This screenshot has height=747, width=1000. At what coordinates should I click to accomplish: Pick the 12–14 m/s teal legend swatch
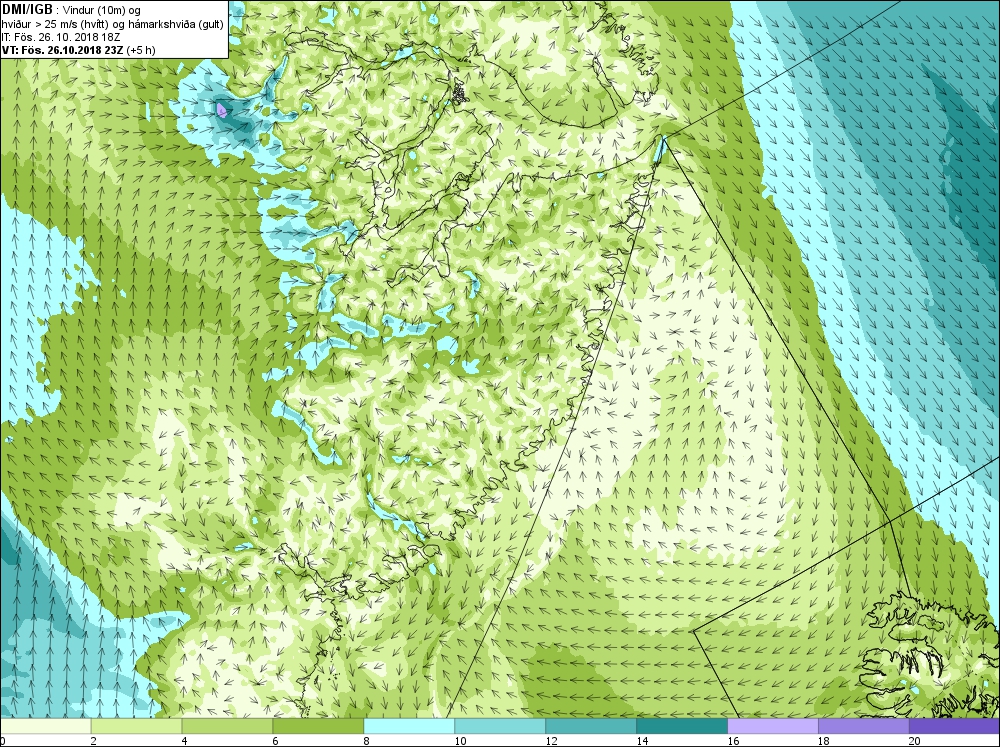pyautogui.click(x=591, y=726)
